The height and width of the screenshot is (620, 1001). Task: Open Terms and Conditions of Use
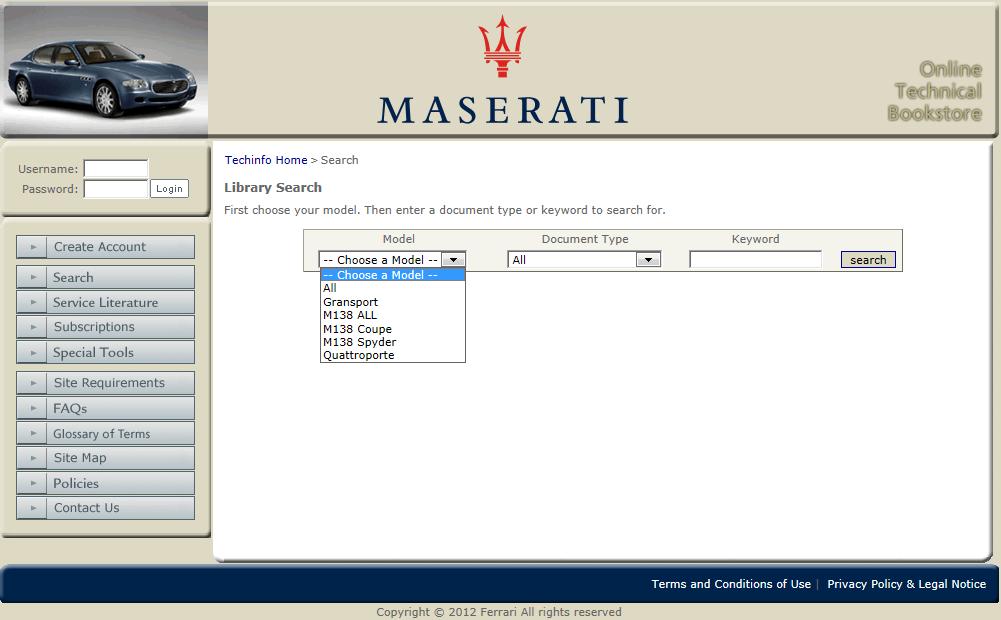point(731,584)
